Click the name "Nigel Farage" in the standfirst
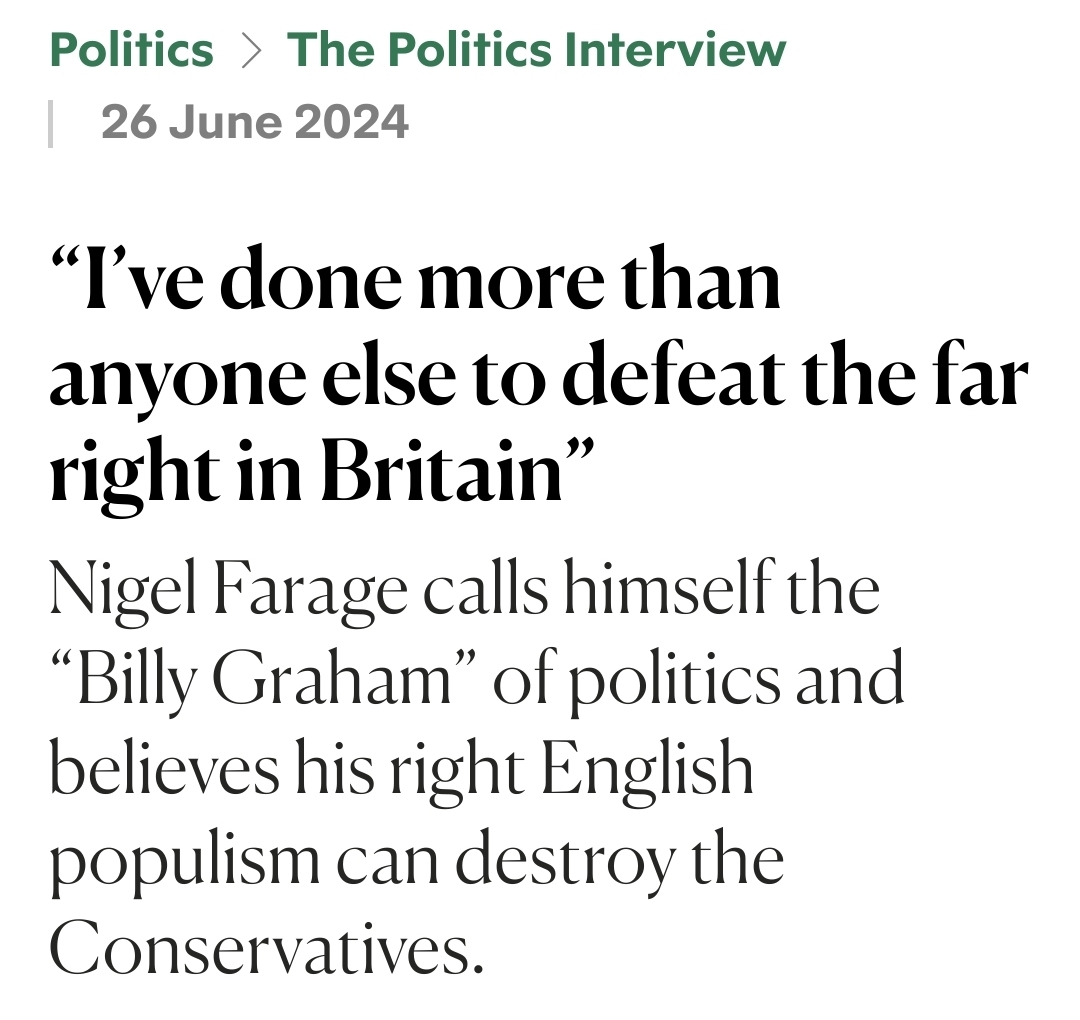Image resolution: width=1080 pixels, height=1020 pixels. pos(228,593)
